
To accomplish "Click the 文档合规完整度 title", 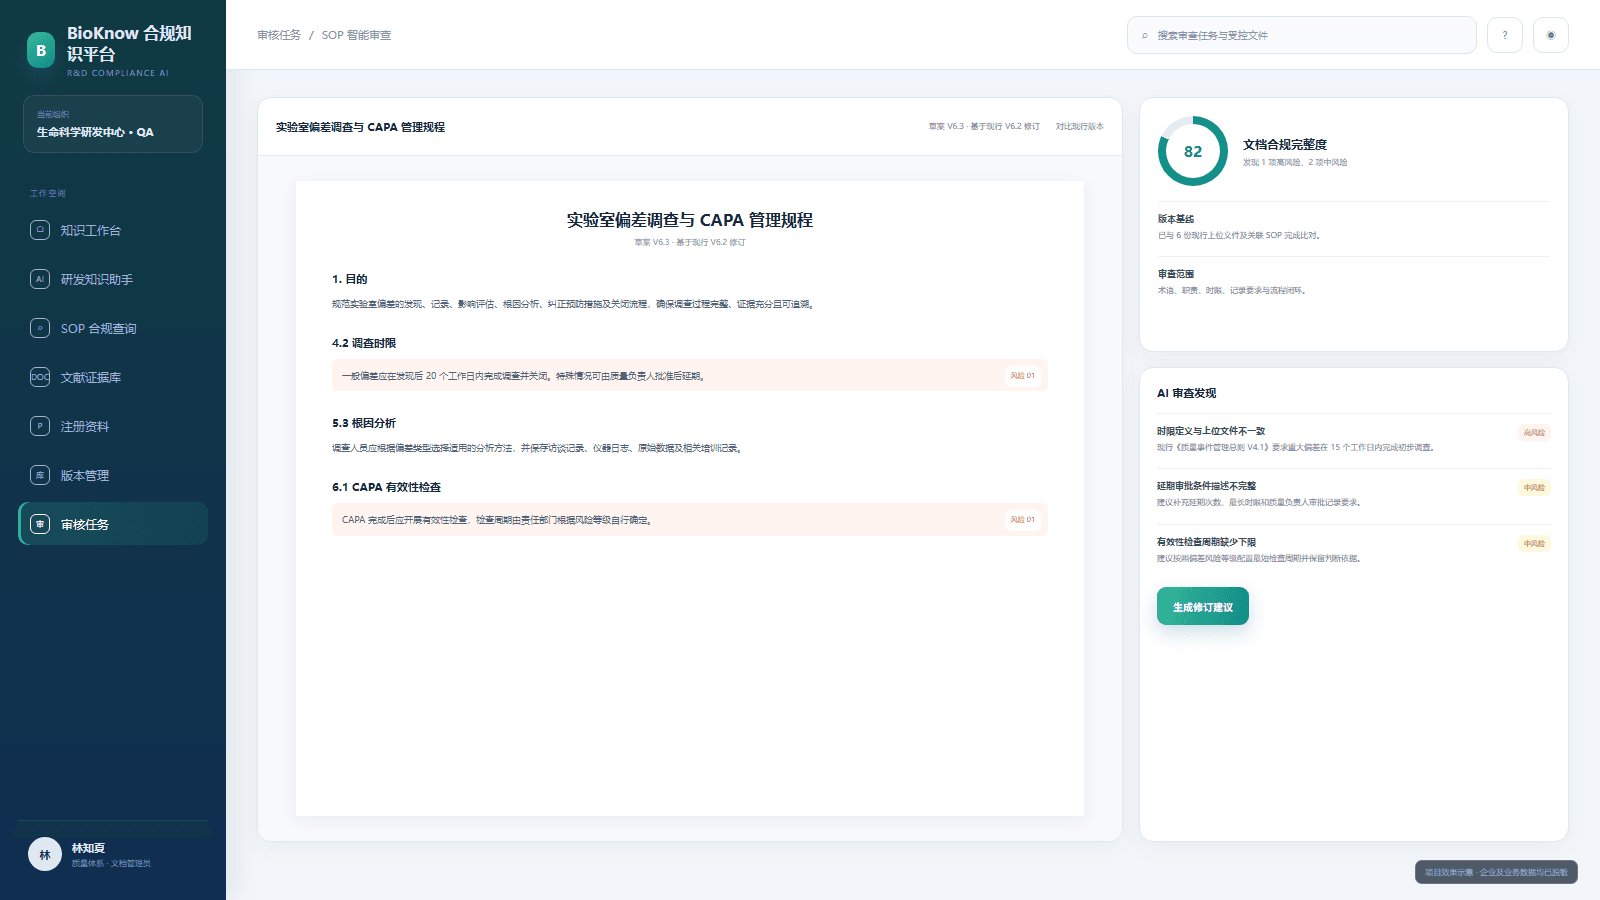I will click(x=1285, y=145).
